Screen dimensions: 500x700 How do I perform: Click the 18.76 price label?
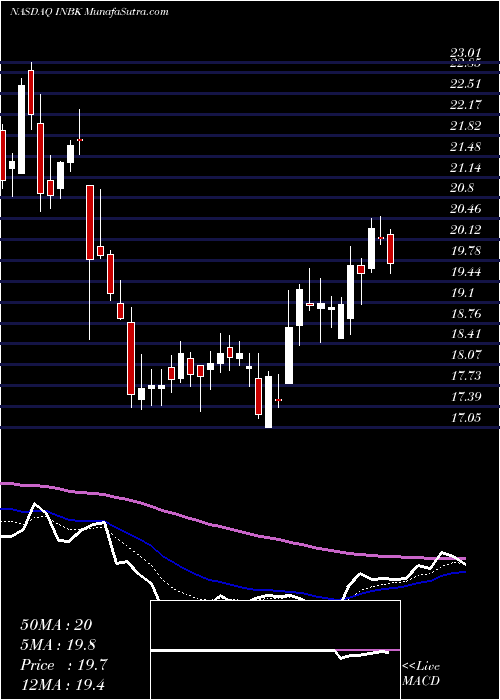click(x=465, y=314)
